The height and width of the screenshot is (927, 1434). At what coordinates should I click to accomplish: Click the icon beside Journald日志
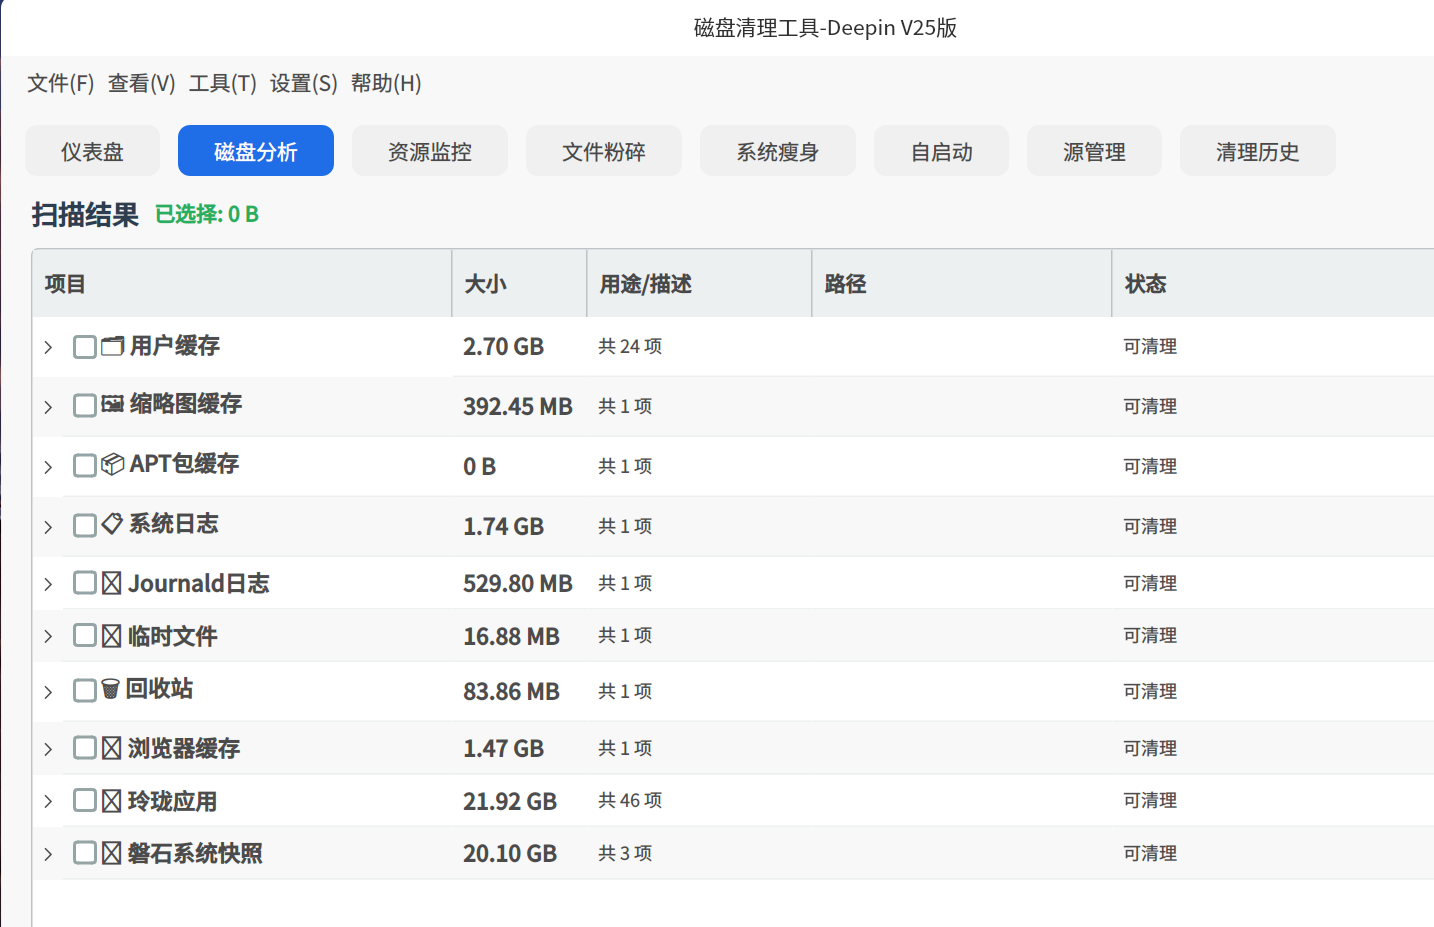112,583
